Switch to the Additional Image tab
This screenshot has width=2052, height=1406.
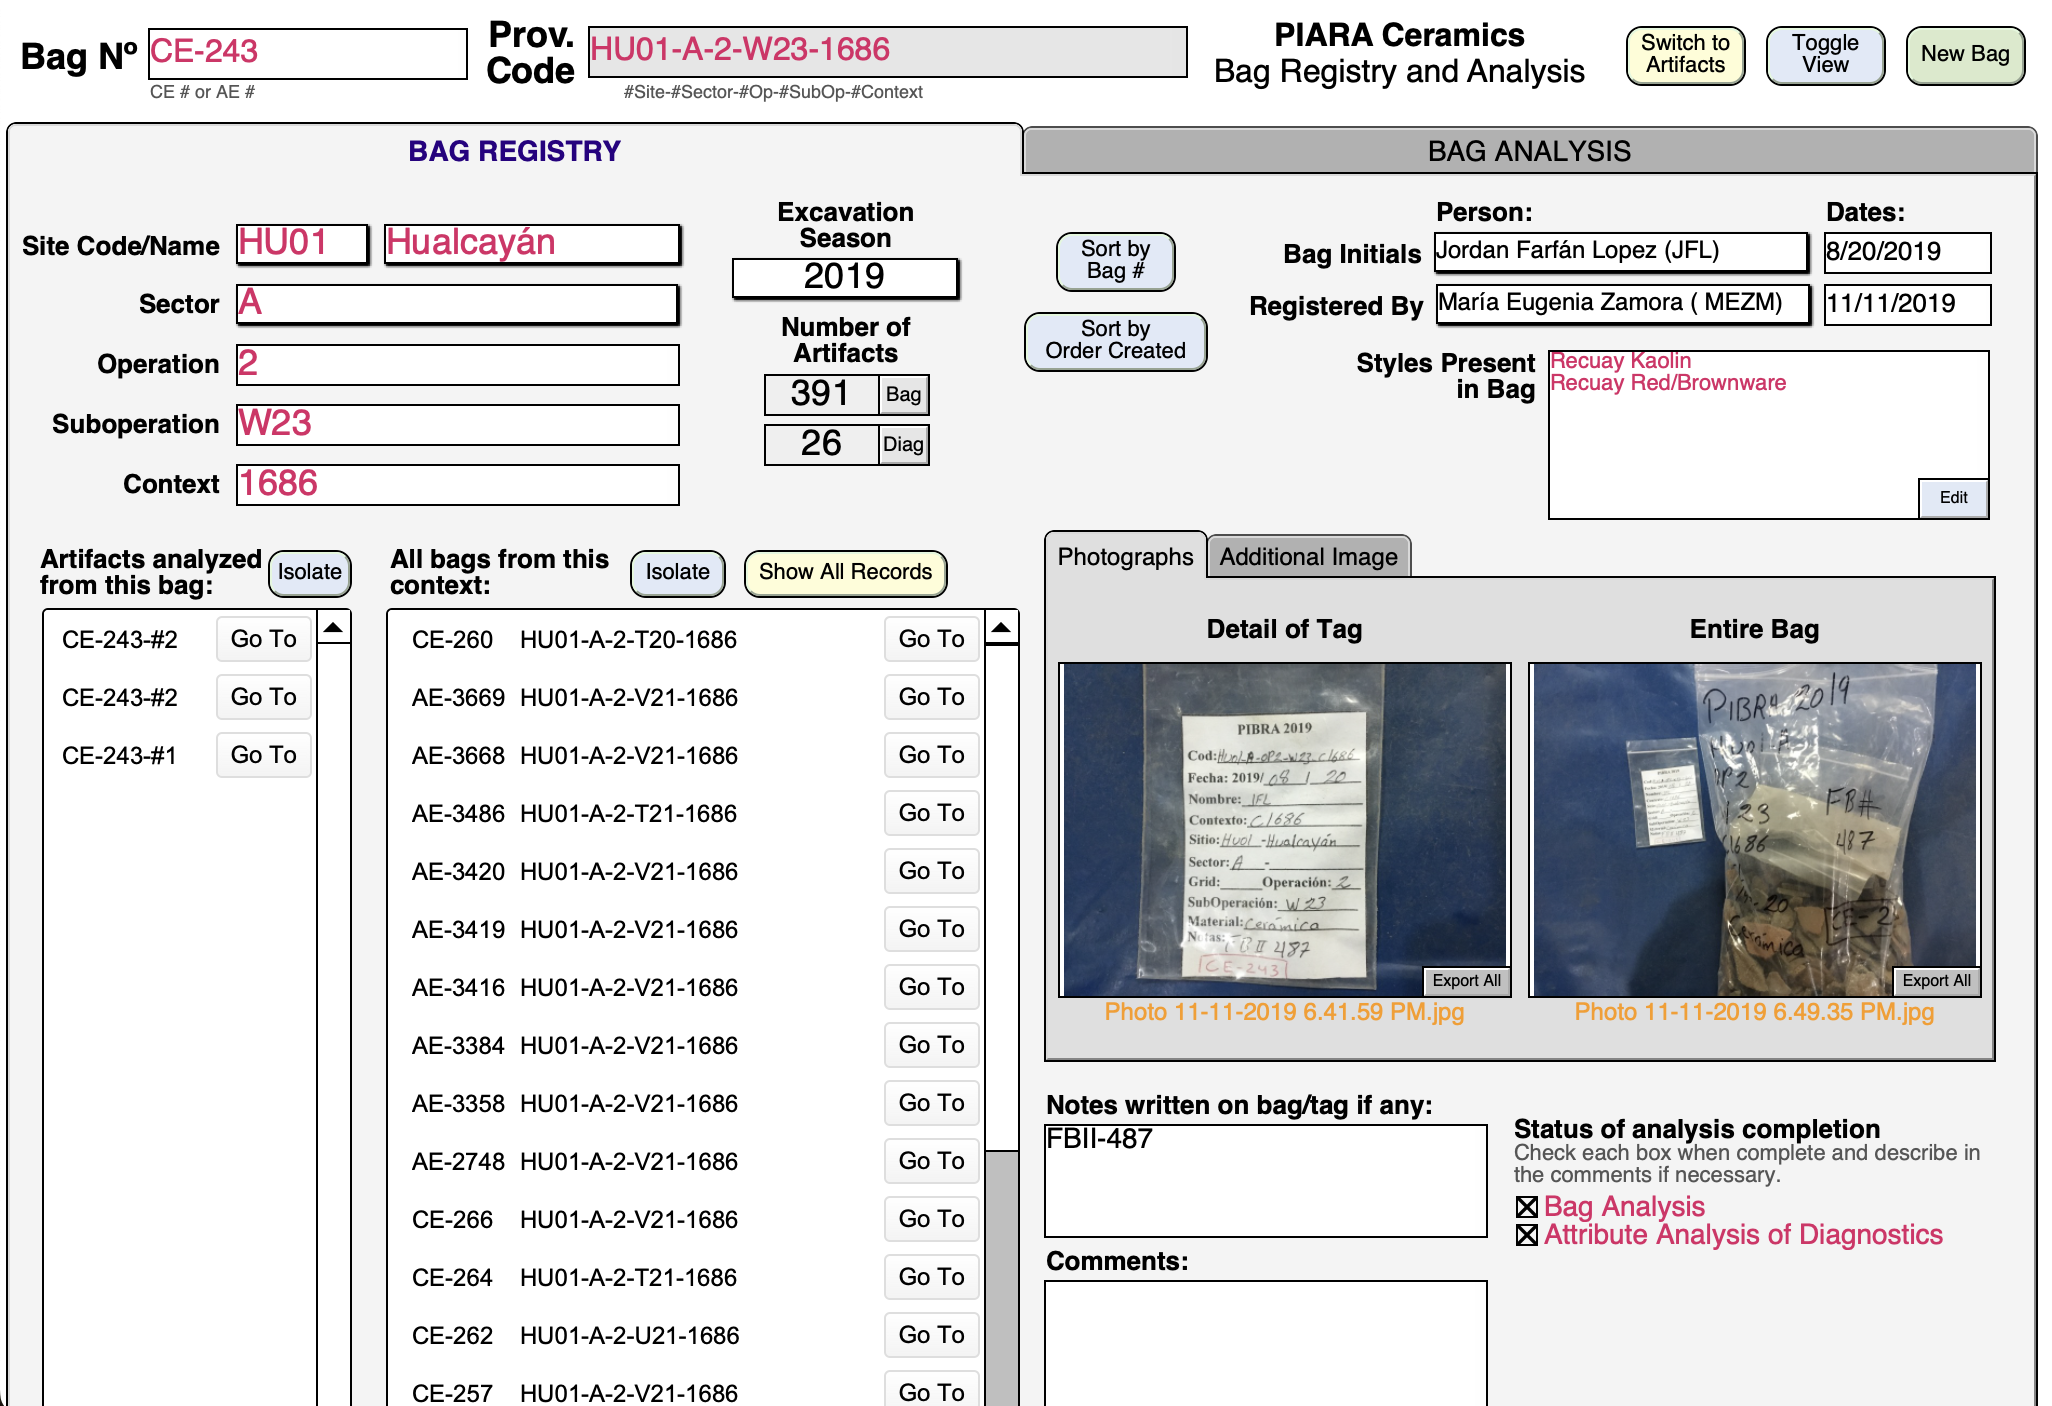(x=1308, y=557)
